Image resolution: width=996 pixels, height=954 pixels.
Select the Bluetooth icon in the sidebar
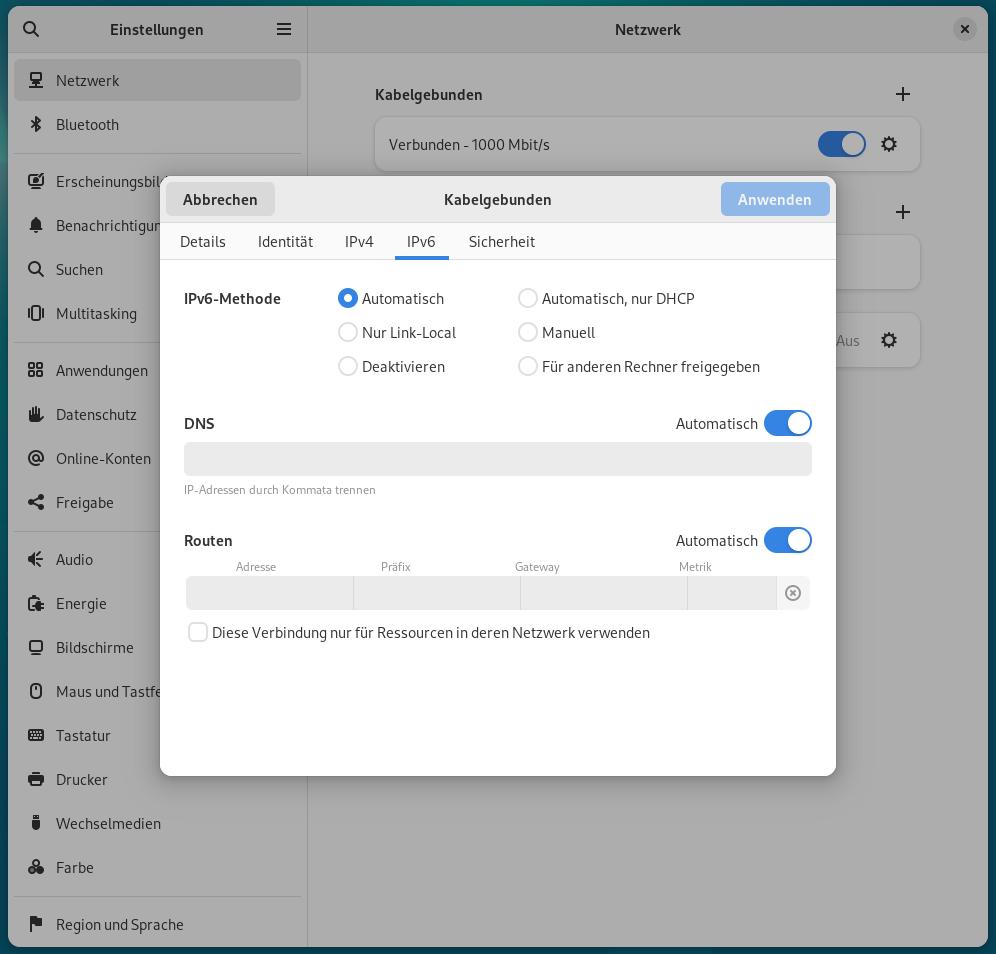pyautogui.click(x=36, y=125)
